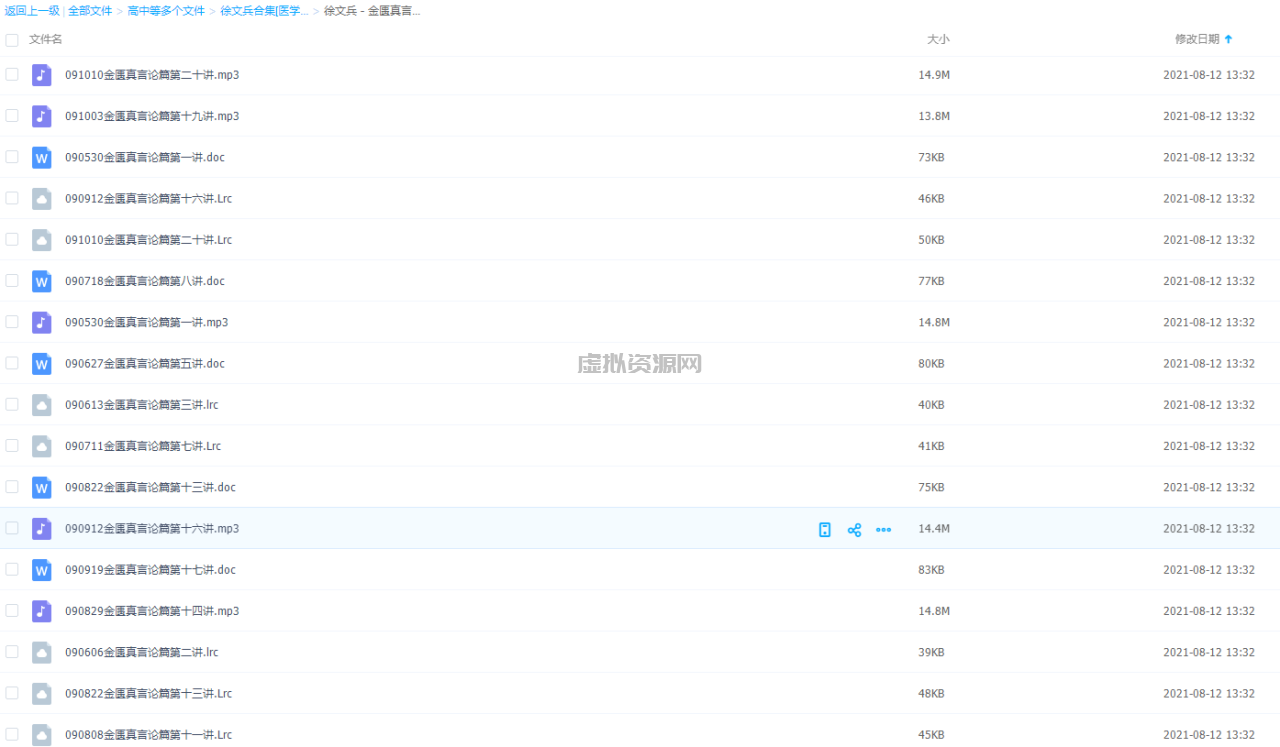The height and width of the screenshot is (747, 1280).
Task: Click the music icon for 091010第二十讲.mp3
Action: coord(41,75)
